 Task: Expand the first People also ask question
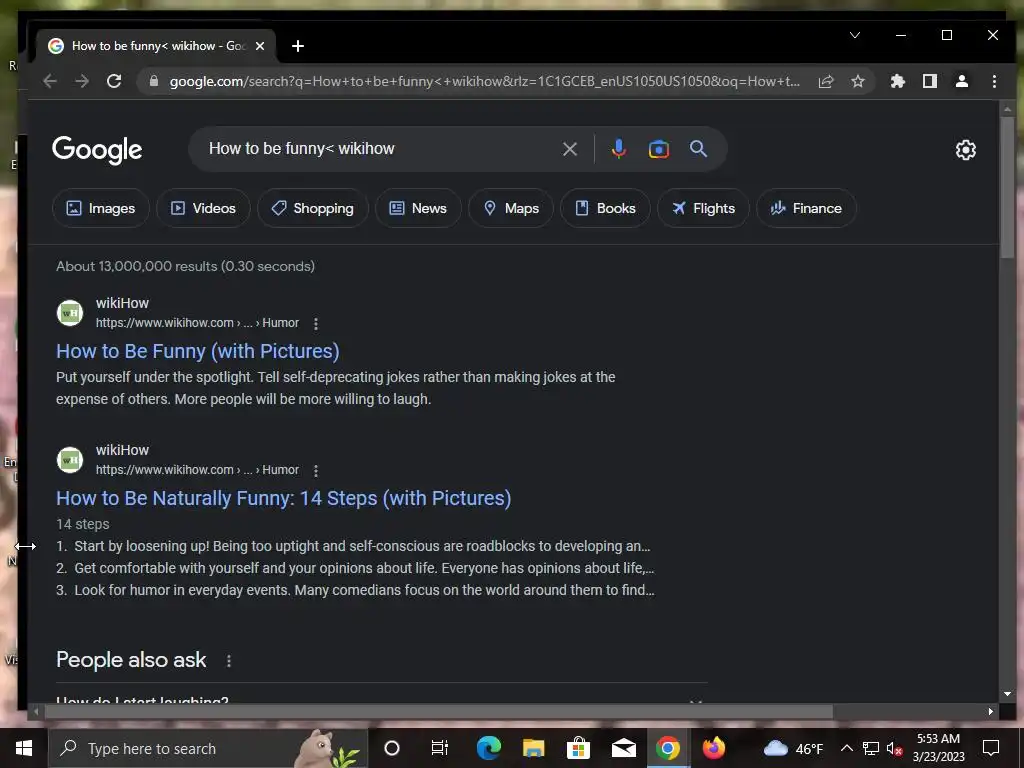tap(381, 699)
